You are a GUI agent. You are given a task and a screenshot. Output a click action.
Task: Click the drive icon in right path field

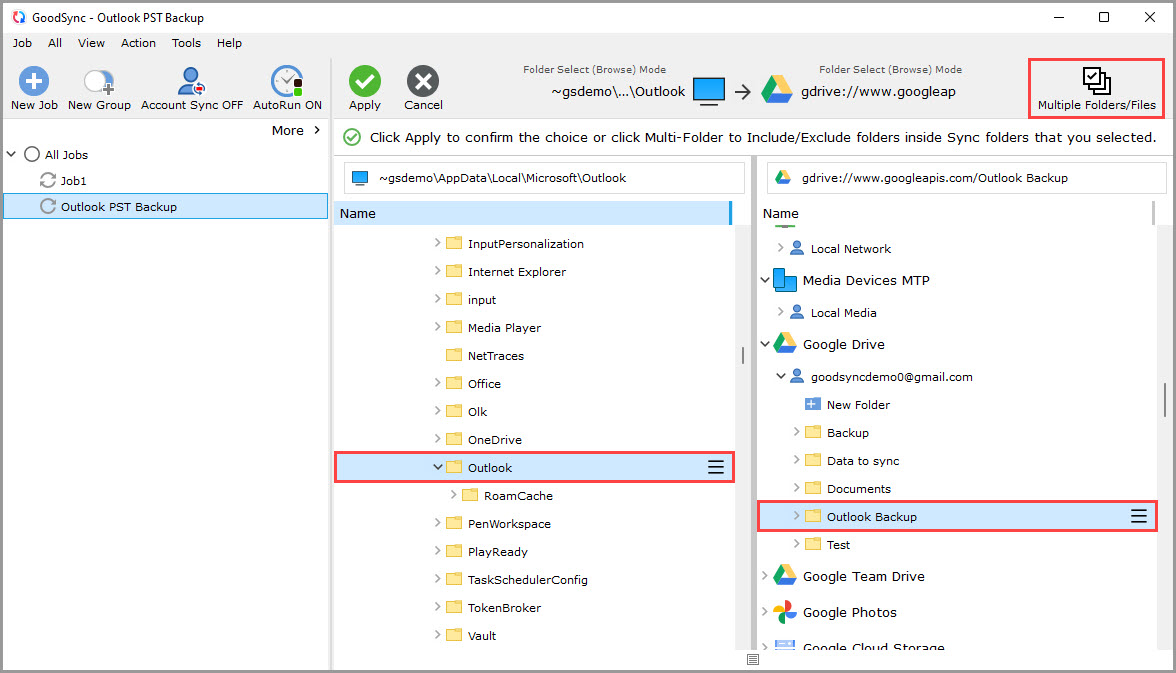(783, 178)
